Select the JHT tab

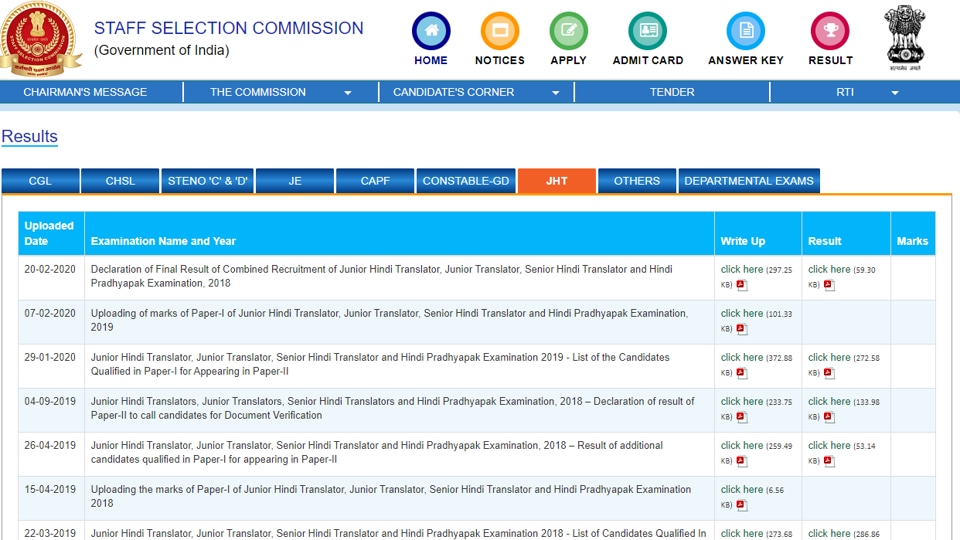coord(557,181)
